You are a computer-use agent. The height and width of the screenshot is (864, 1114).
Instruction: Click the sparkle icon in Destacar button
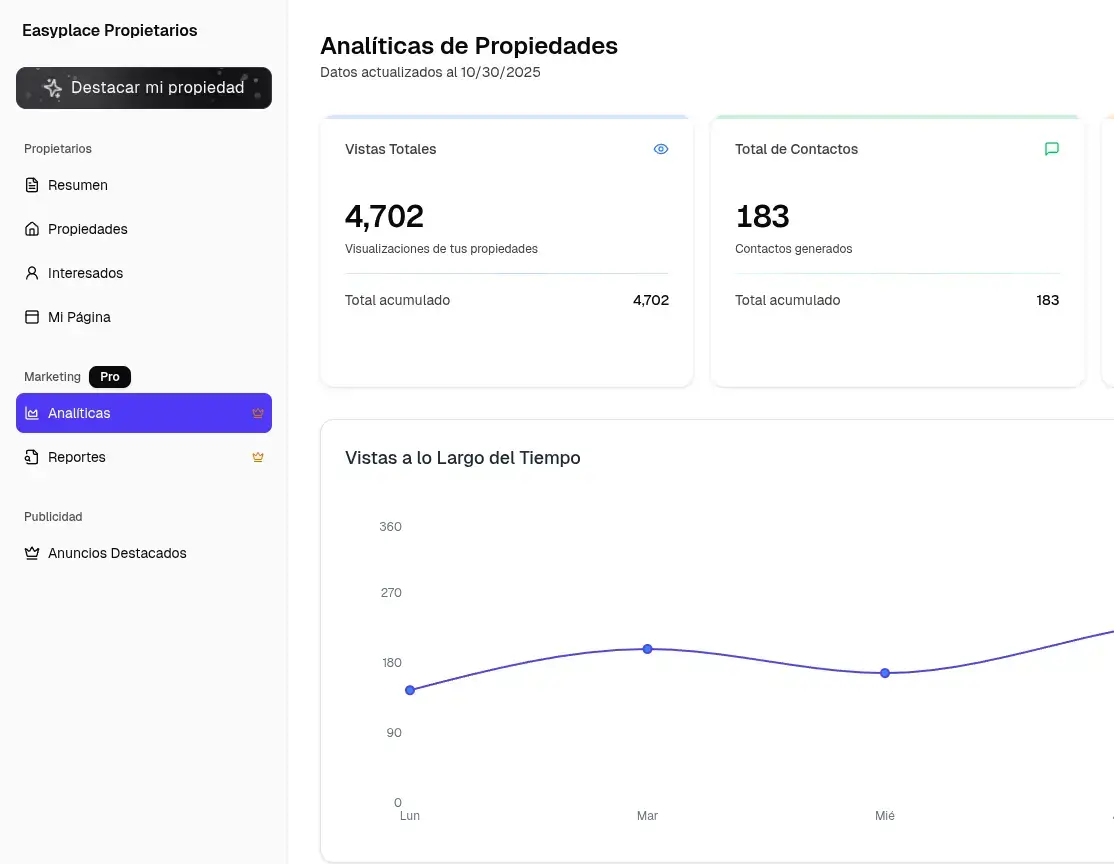[53, 88]
